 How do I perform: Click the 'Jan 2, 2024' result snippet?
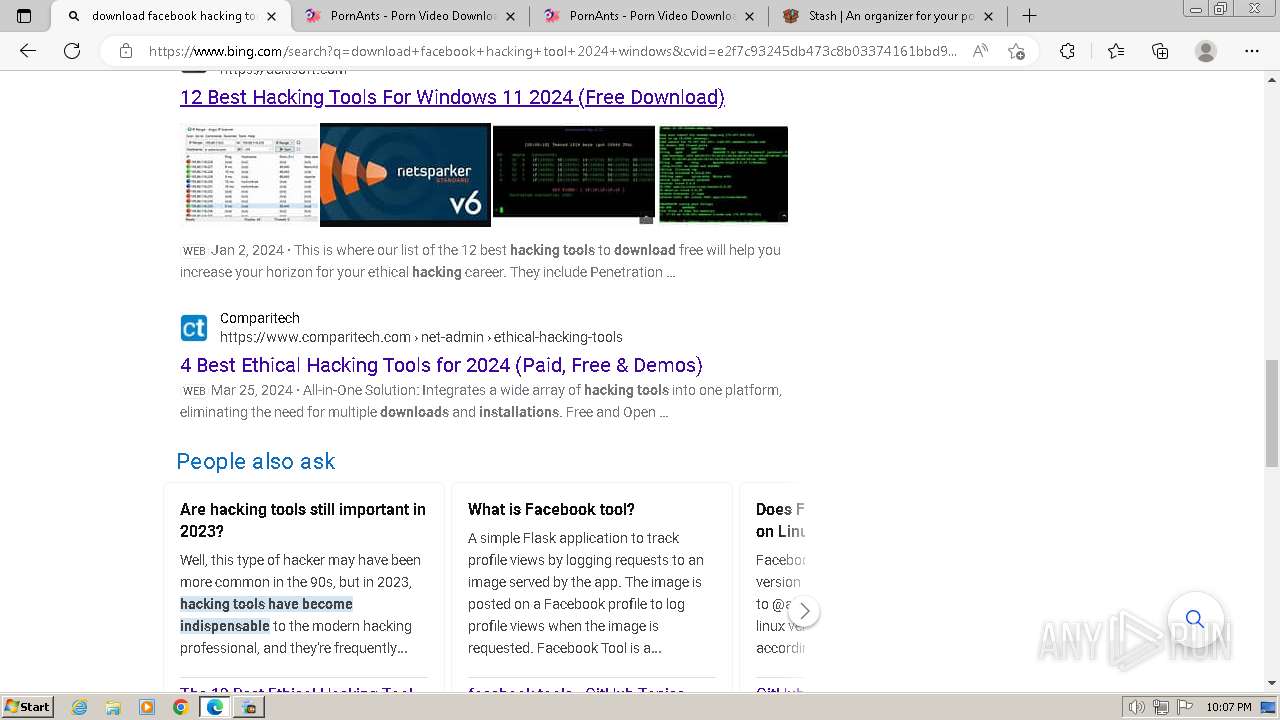(481, 261)
